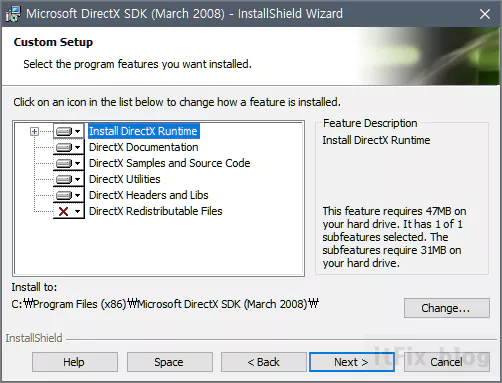502x383 pixels.
Task: Proceed with the Next button
Action: (352, 362)
